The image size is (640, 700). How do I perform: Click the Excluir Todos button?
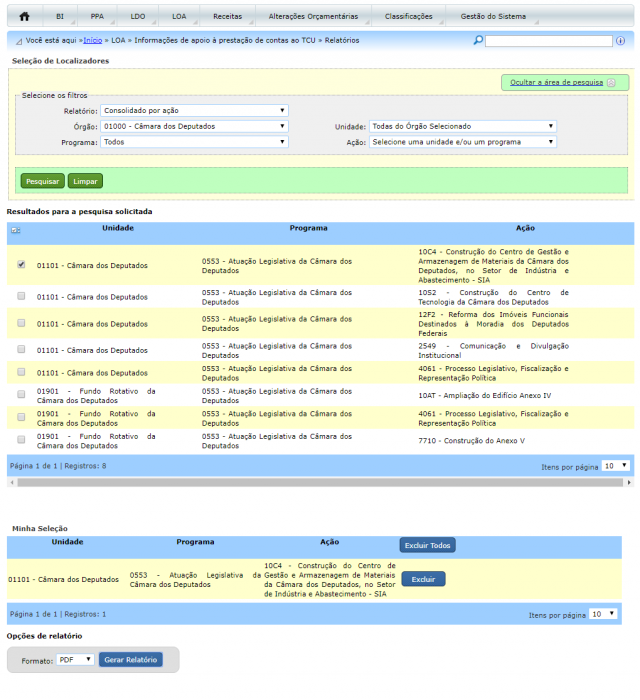pos(428,545)
